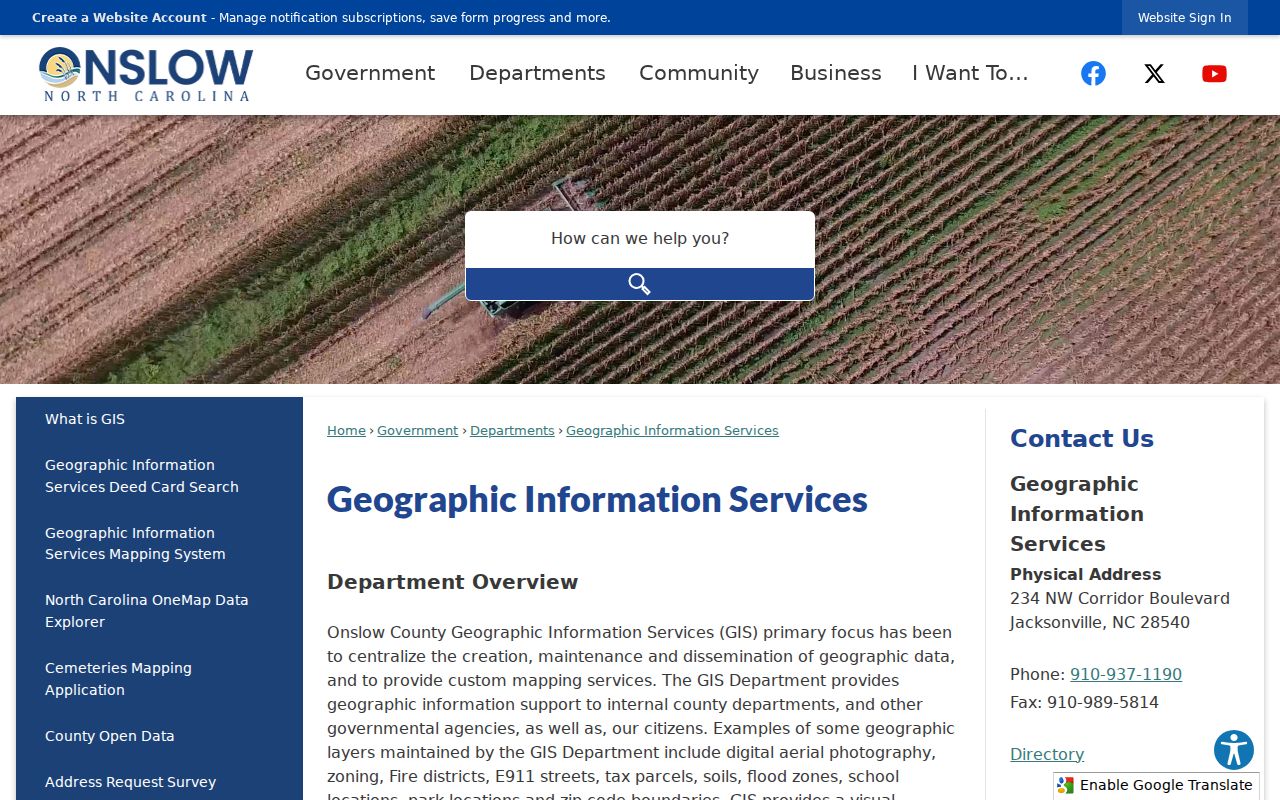The height and width of the screenshot is (800, 1280).
Task: Open the I Want To... menu
Action: click(970, 73)
